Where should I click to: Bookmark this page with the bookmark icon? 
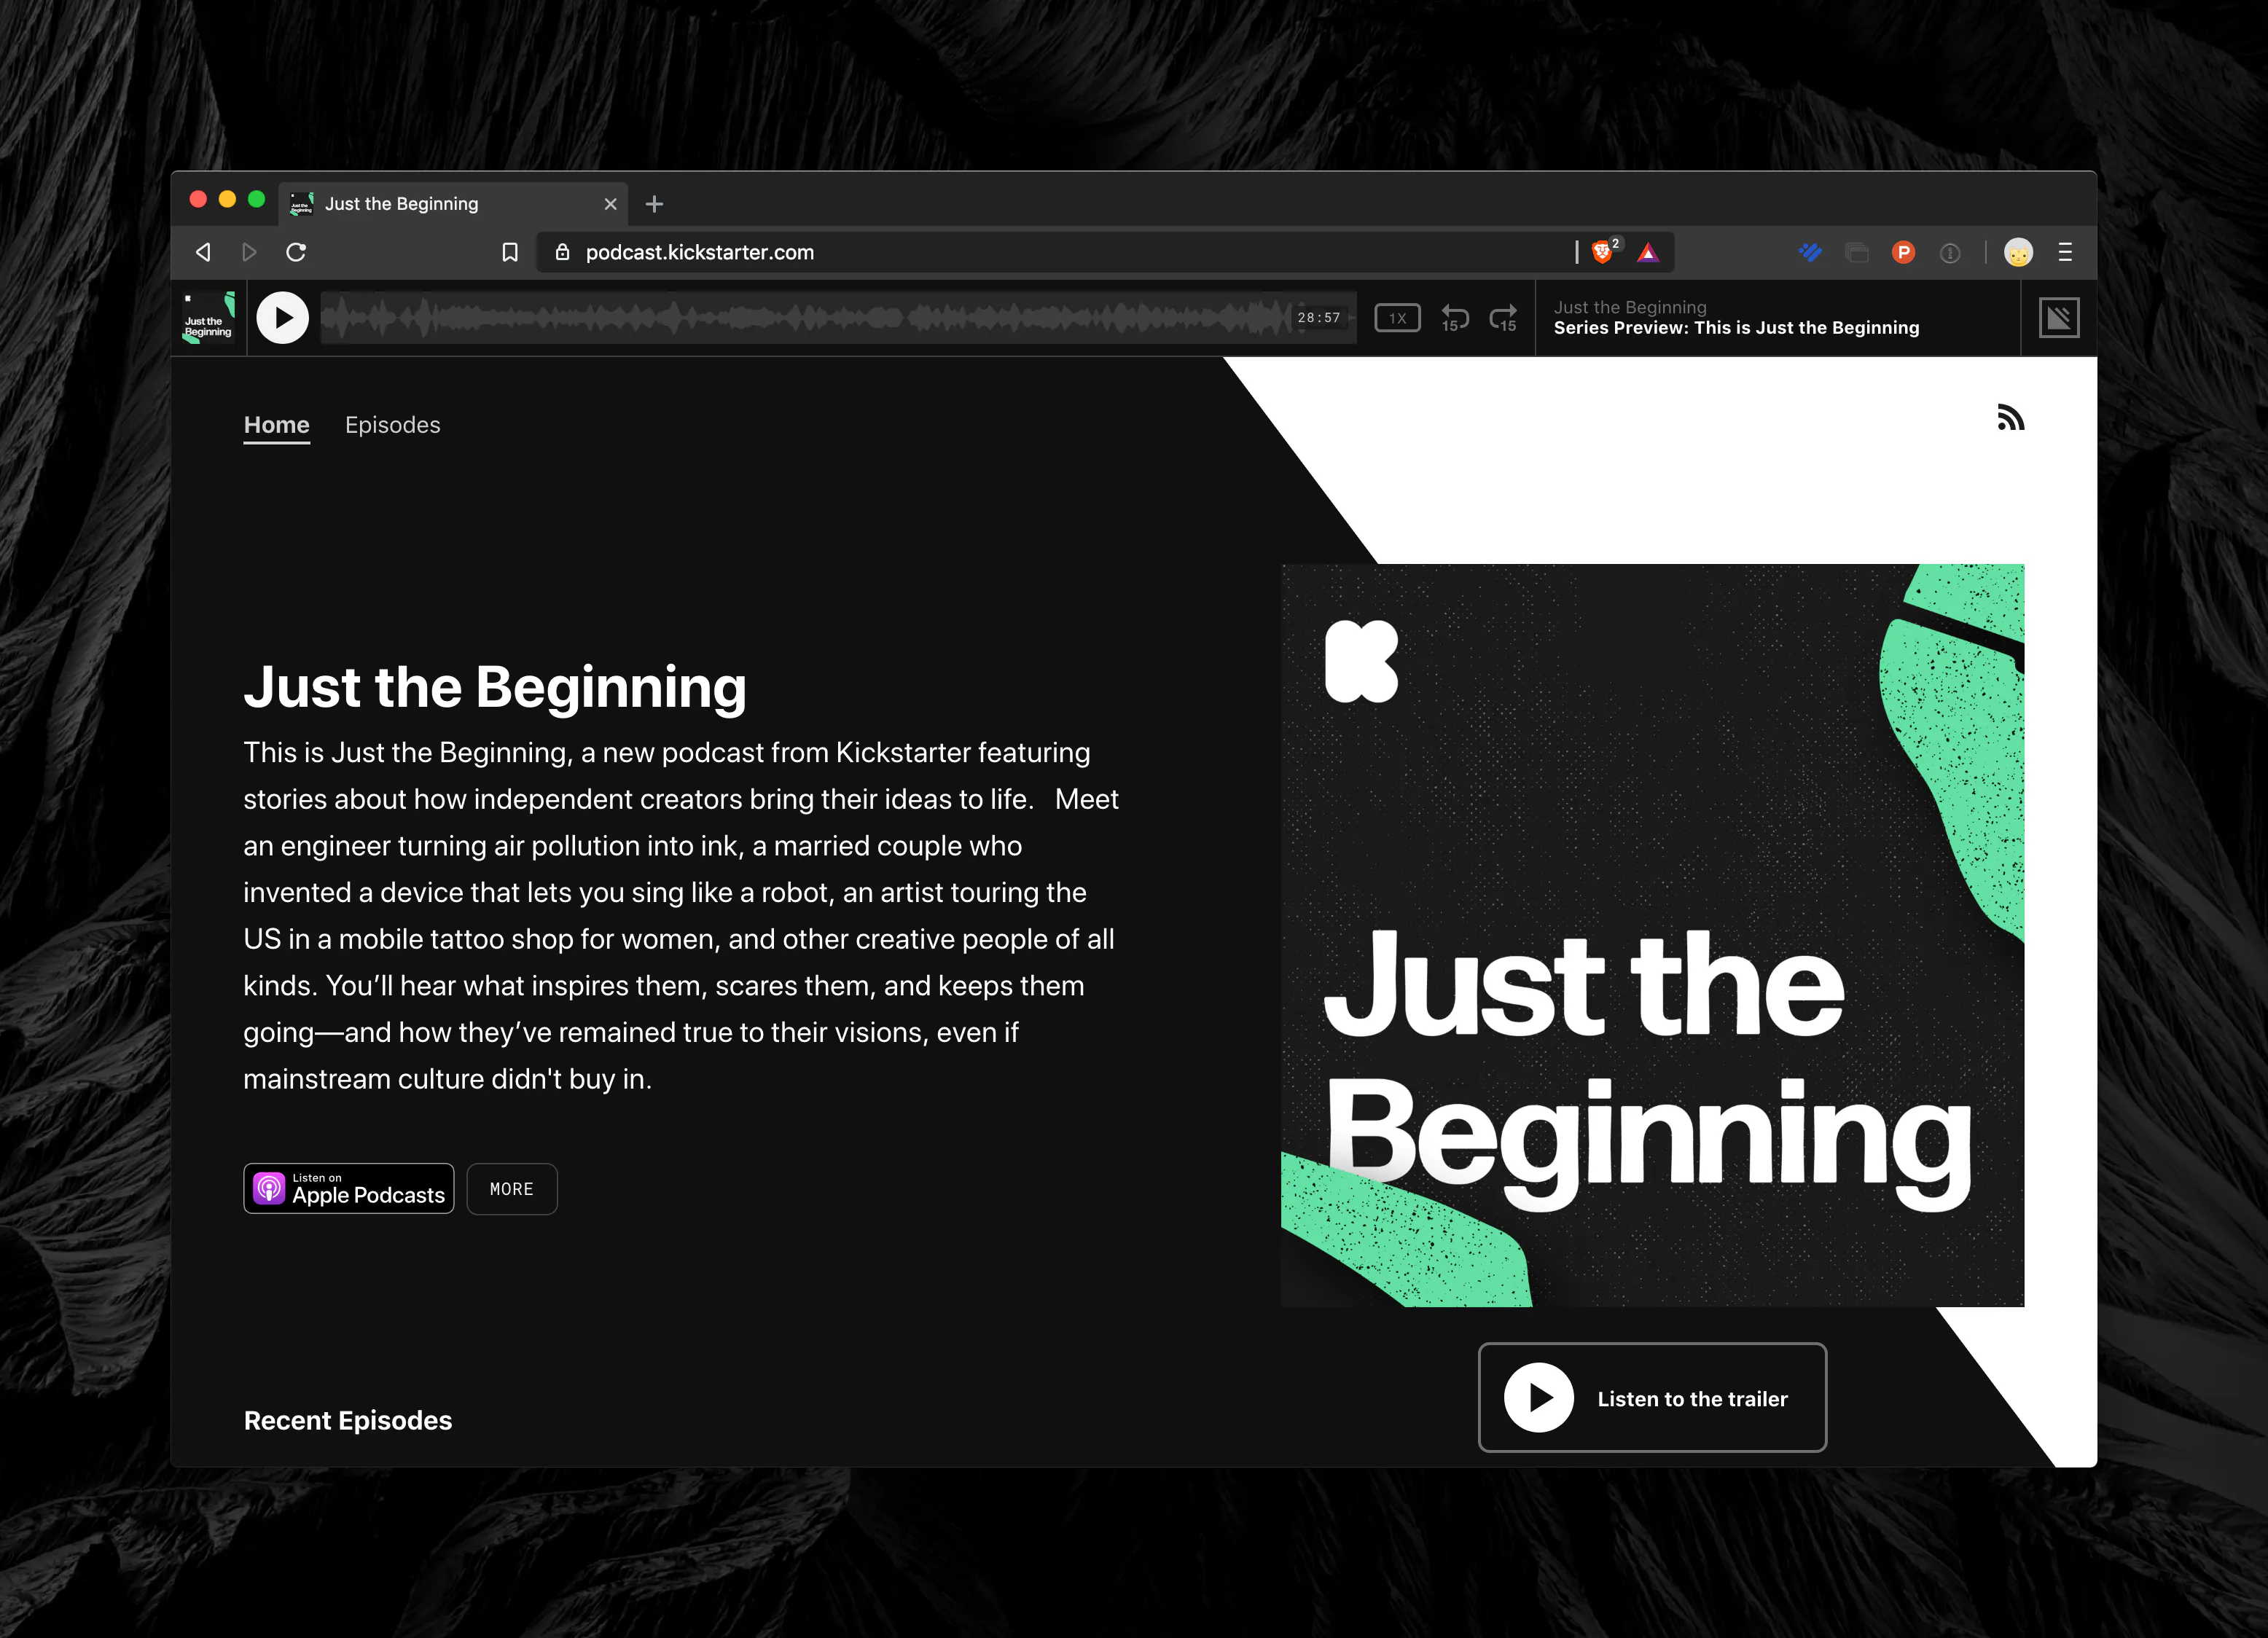[510, 252]
